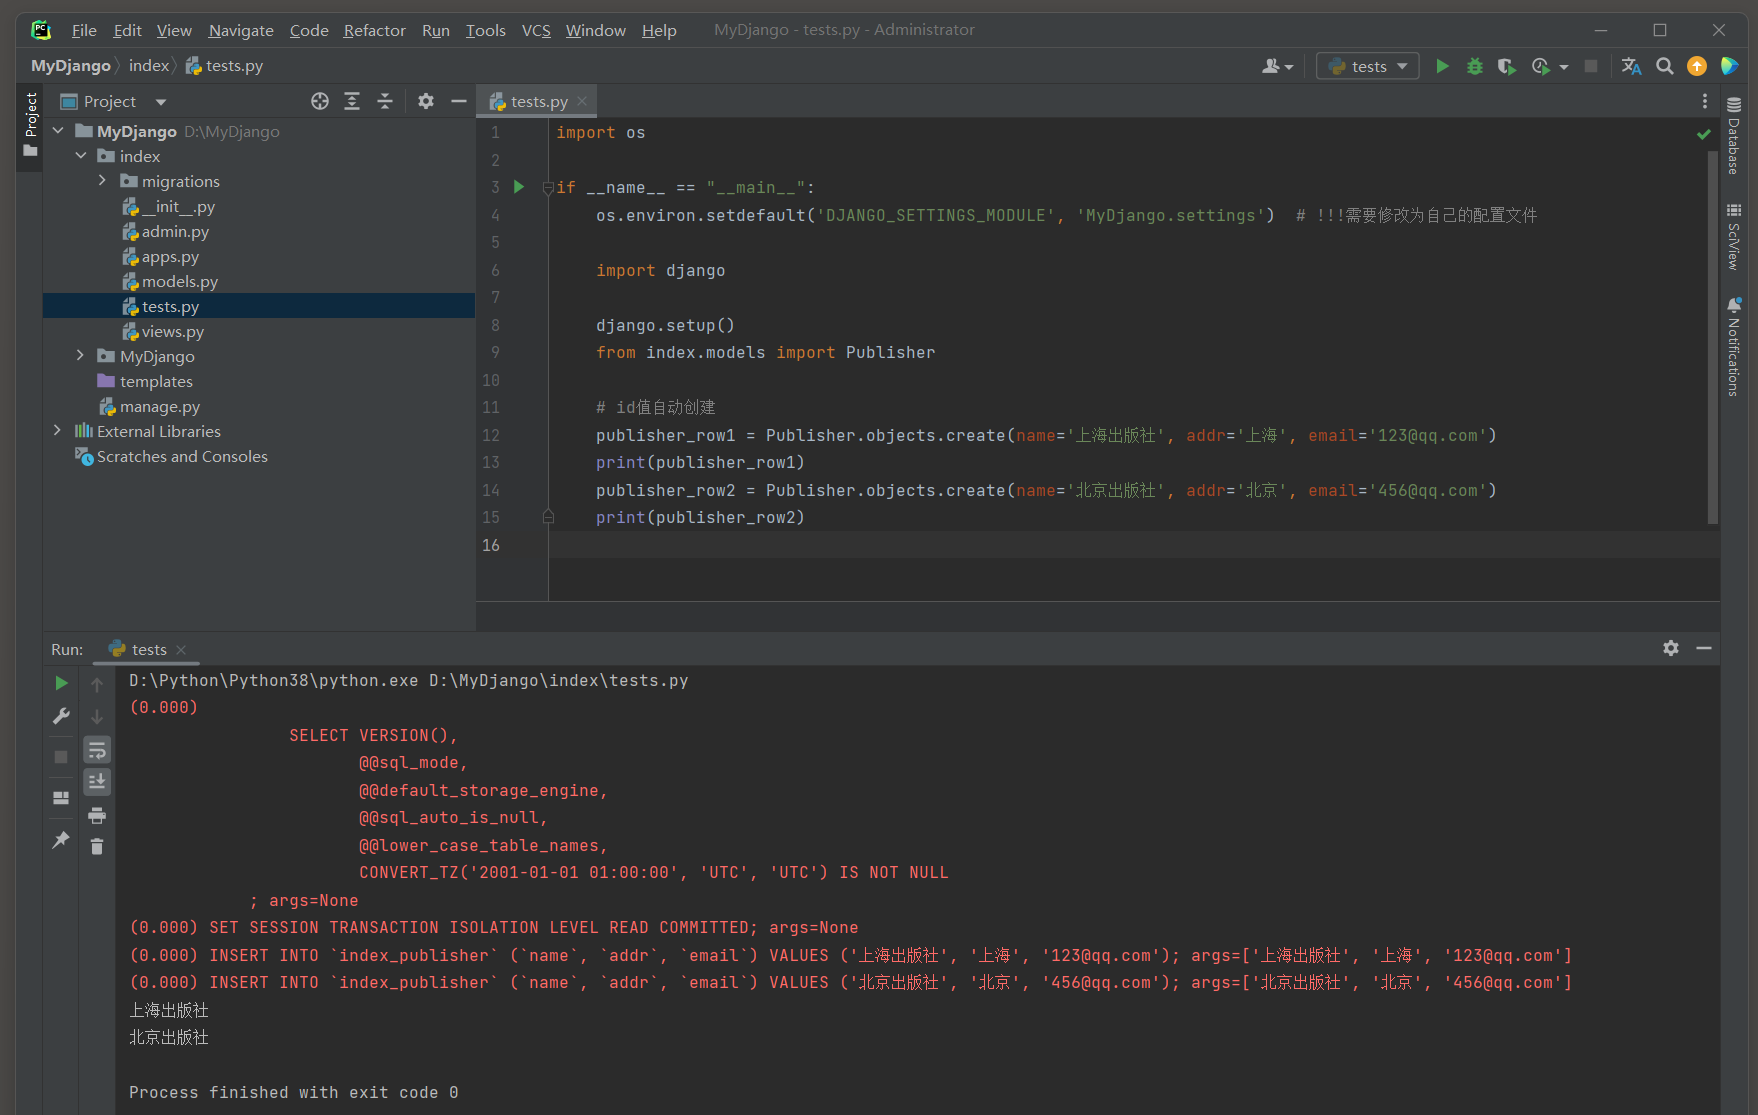The height and width of the screenshot is (1115, 1758).
Task: Open Search Everywhere with the magnifier icon
Action: click(1664, 66)
